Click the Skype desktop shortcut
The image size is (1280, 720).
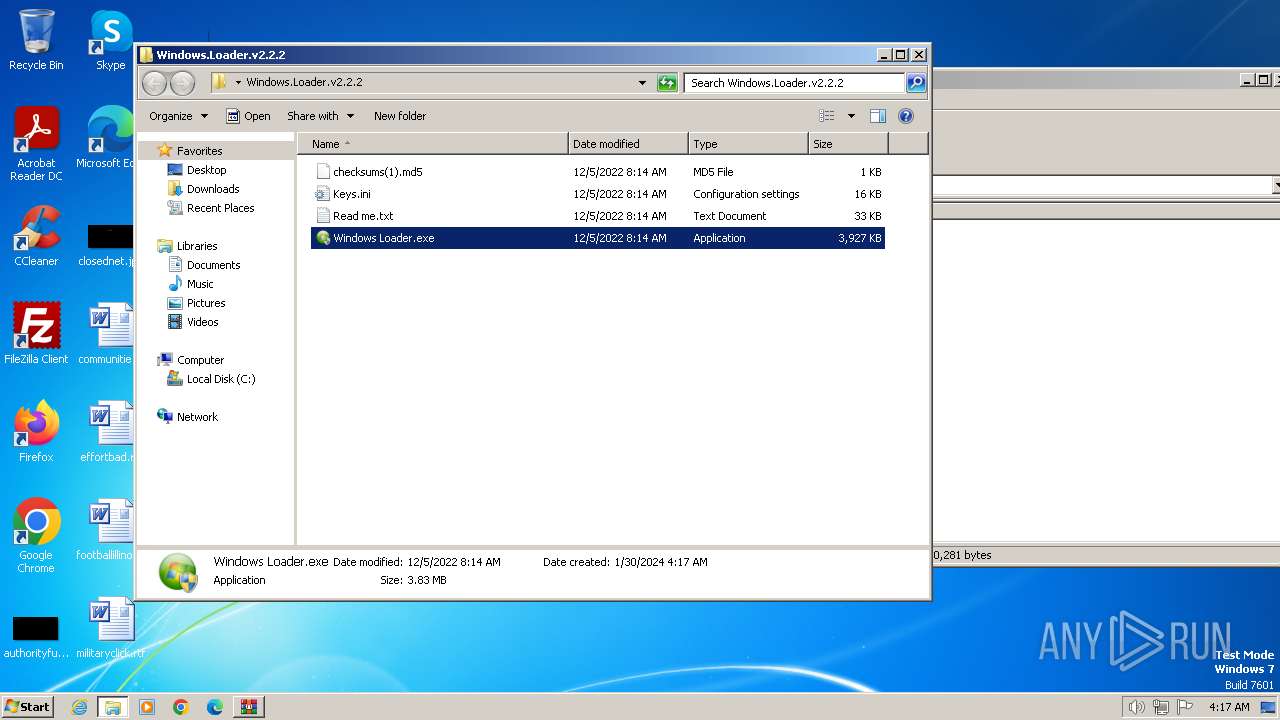(111, 40)
